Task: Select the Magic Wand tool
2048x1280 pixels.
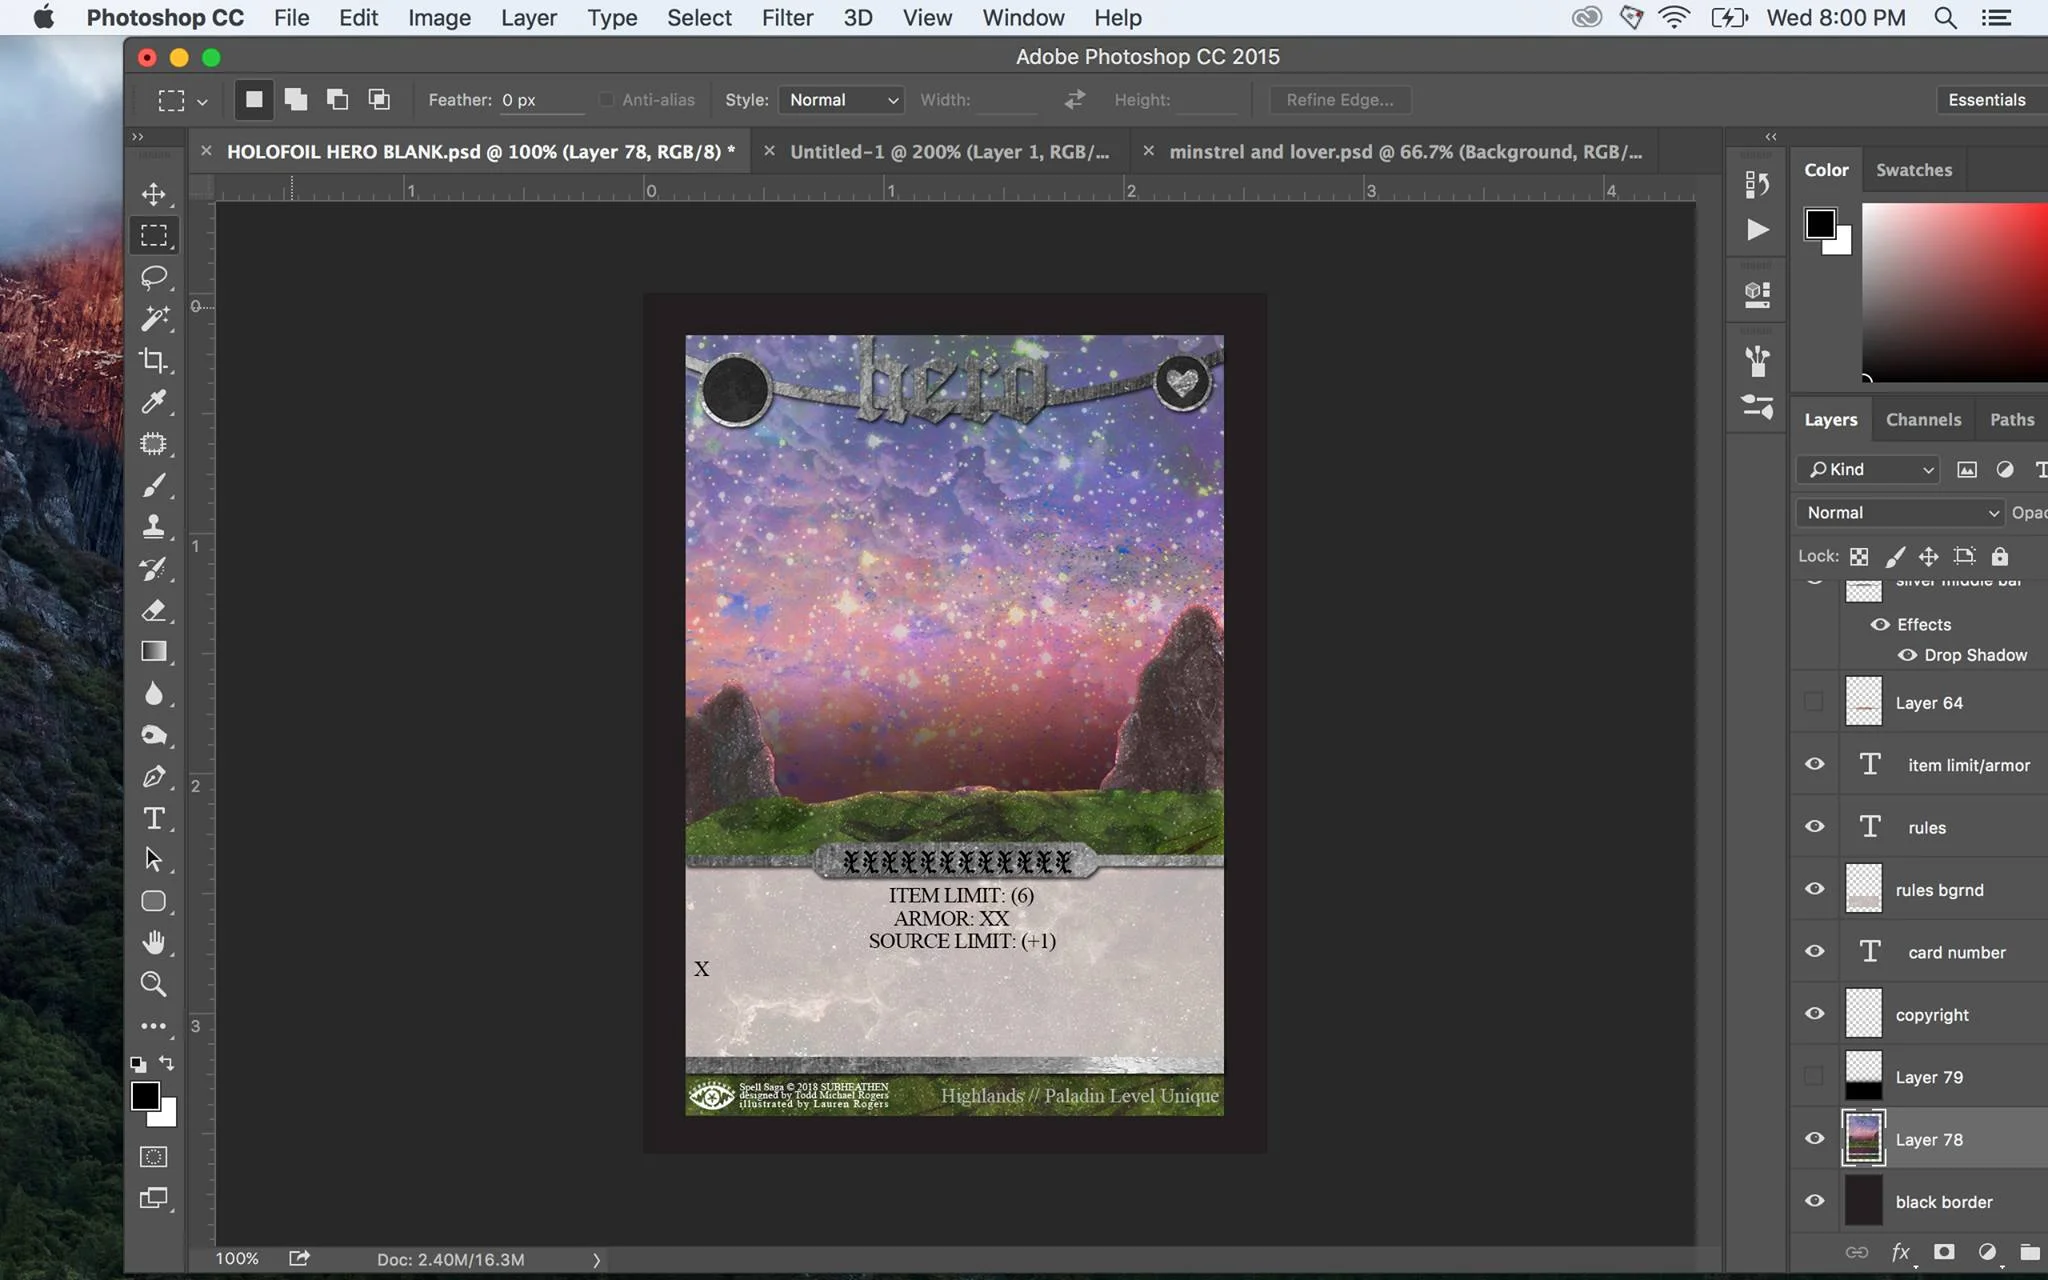Action: click(x=153, y=318)
